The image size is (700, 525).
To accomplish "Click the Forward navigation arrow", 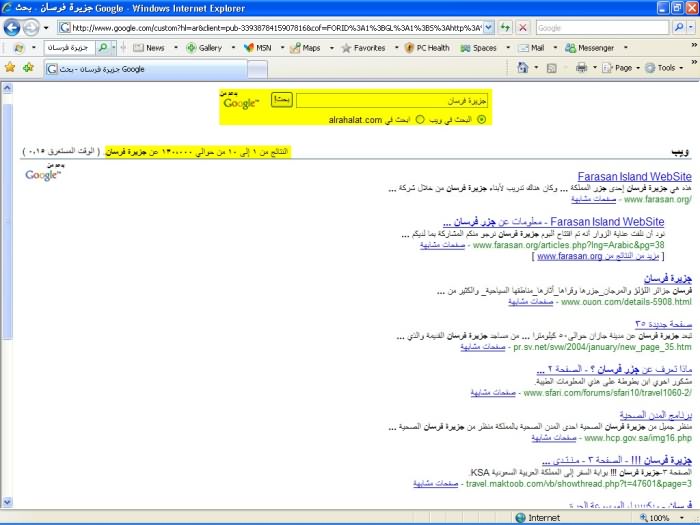I will coord(31,28).
